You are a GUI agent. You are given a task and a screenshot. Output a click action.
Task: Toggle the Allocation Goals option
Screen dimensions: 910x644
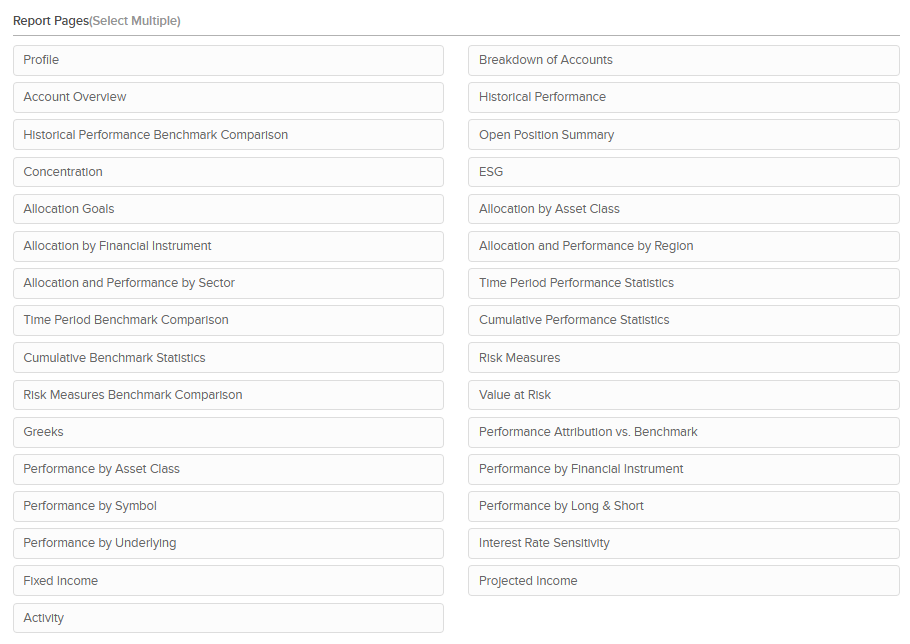pos(228,209)
